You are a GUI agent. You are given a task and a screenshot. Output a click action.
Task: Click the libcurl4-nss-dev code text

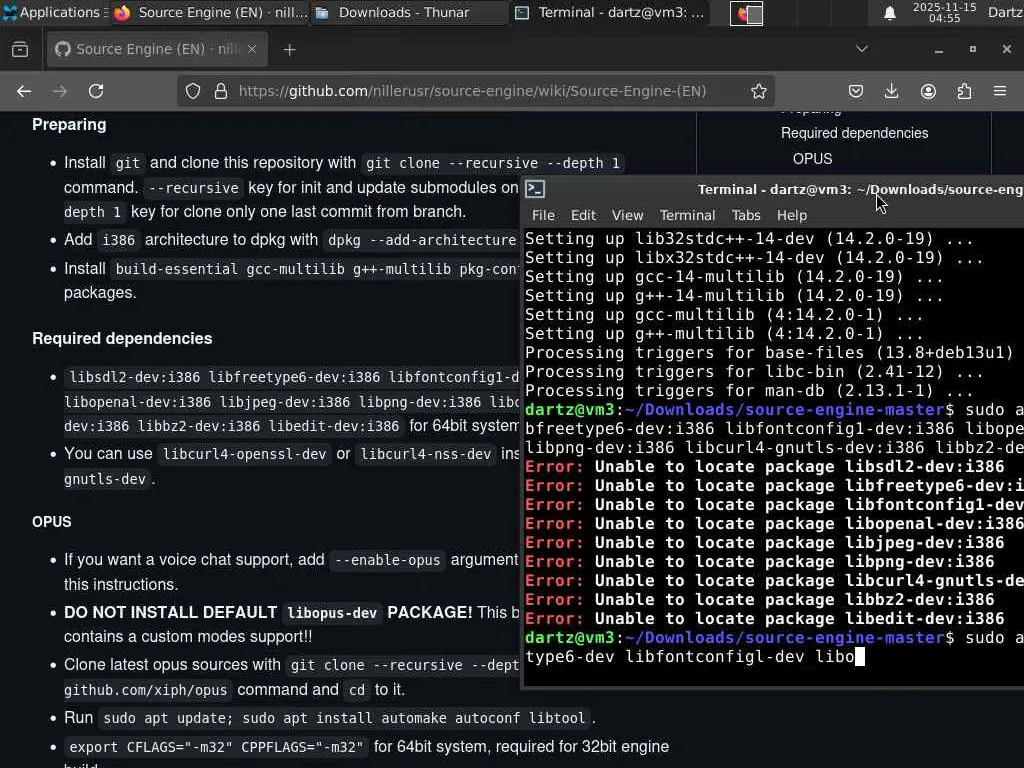pos(426,454)
